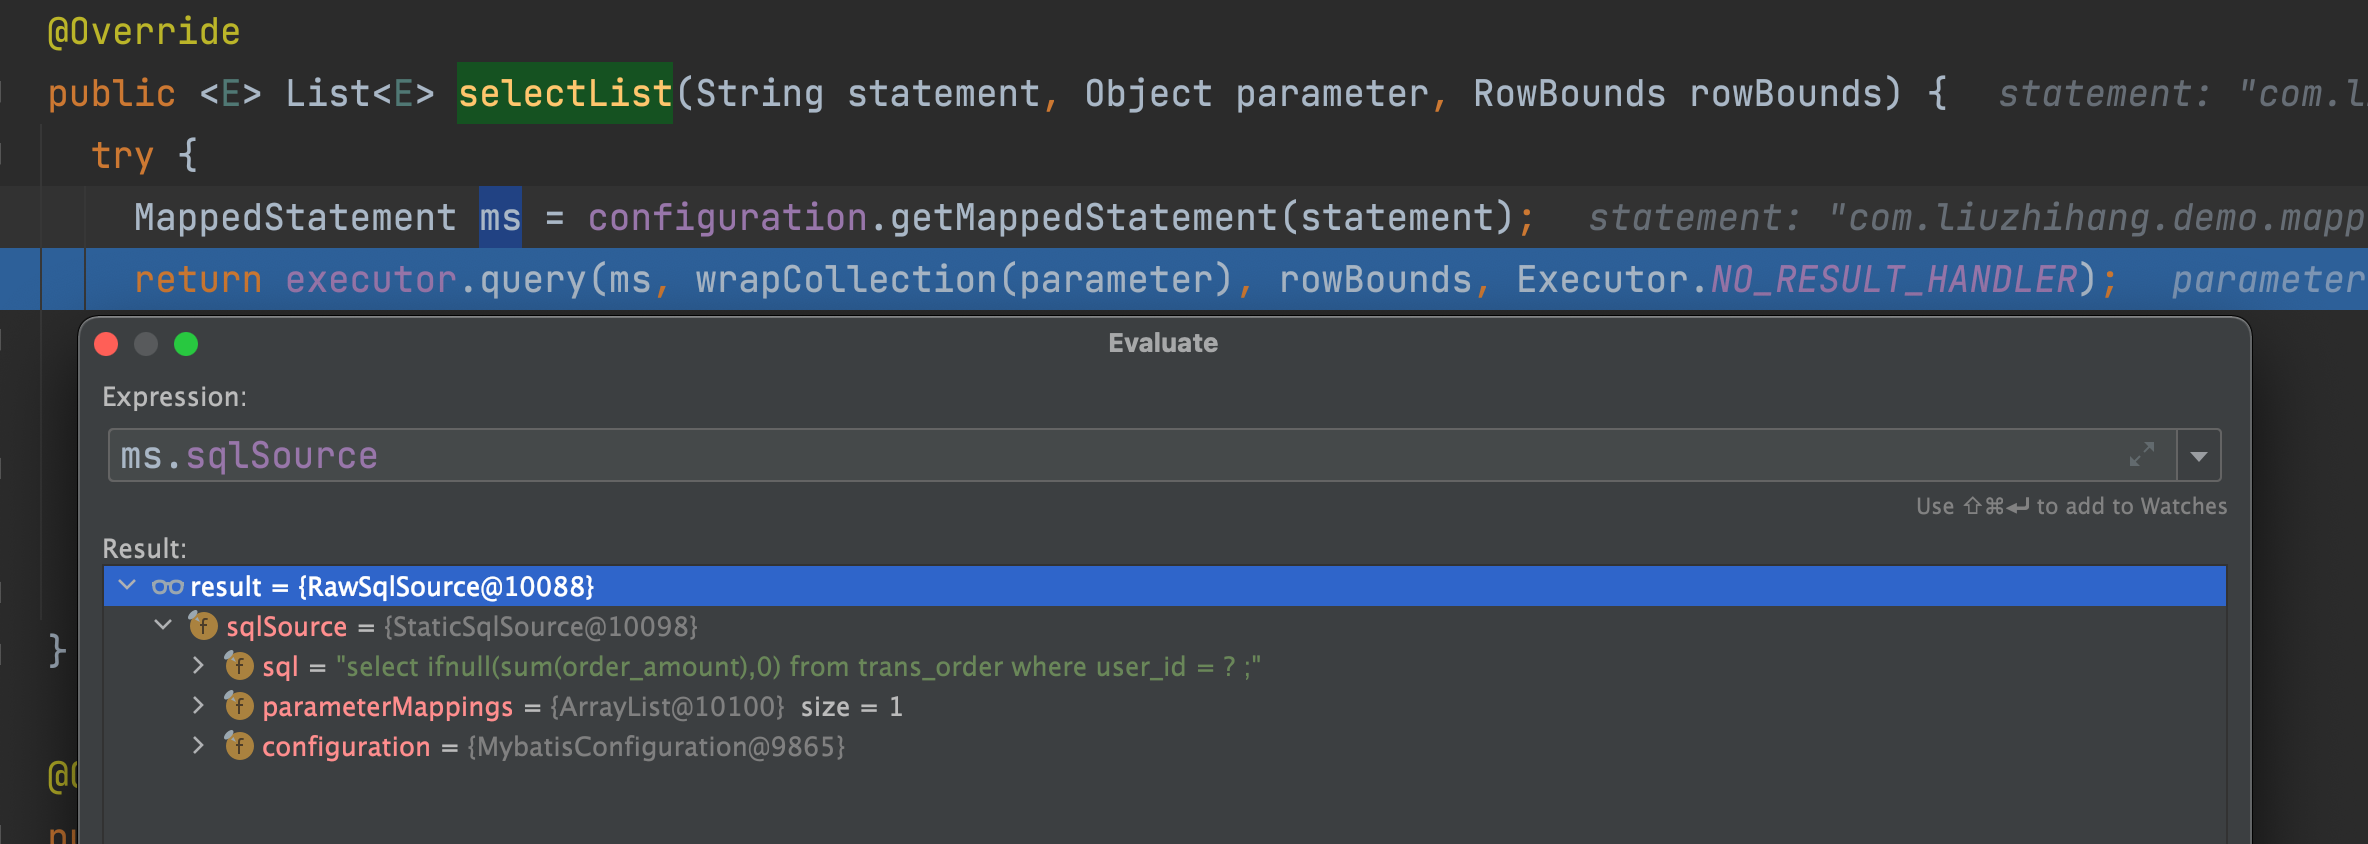The width and height of the screenshot is (2368, 844).
Task: Click NO_RESULT_HANDLER constant in editor
Action: 1894,279
